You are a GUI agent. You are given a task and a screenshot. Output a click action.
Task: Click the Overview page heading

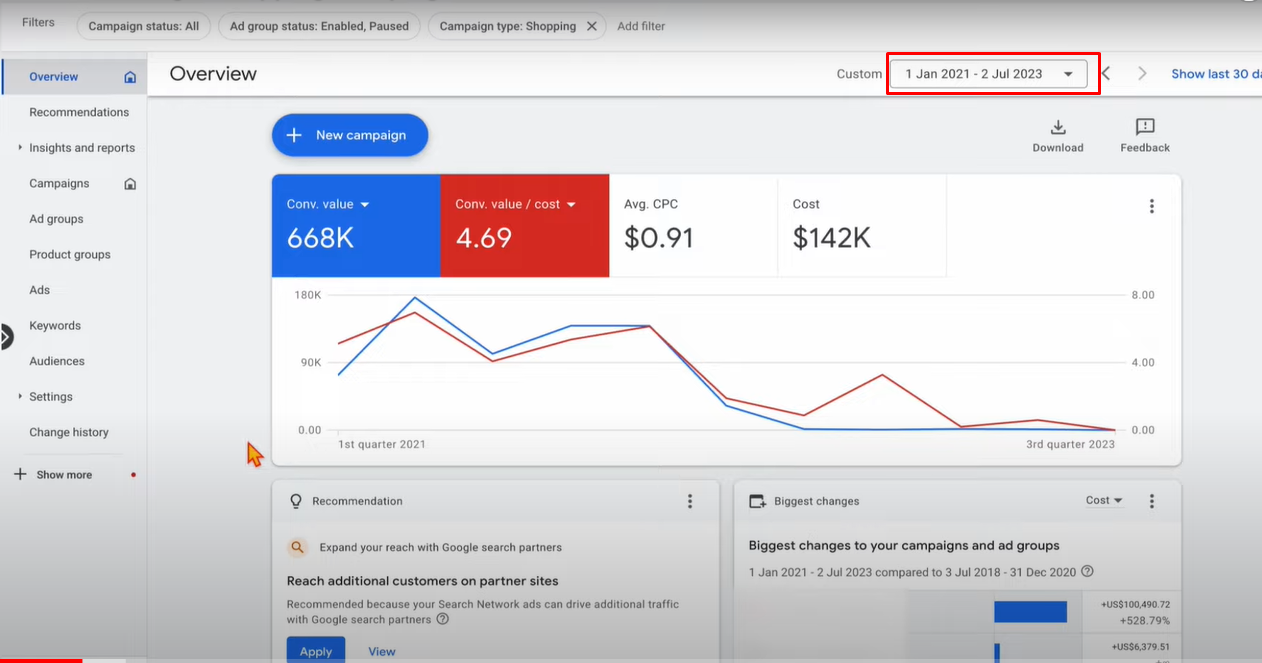213,74
